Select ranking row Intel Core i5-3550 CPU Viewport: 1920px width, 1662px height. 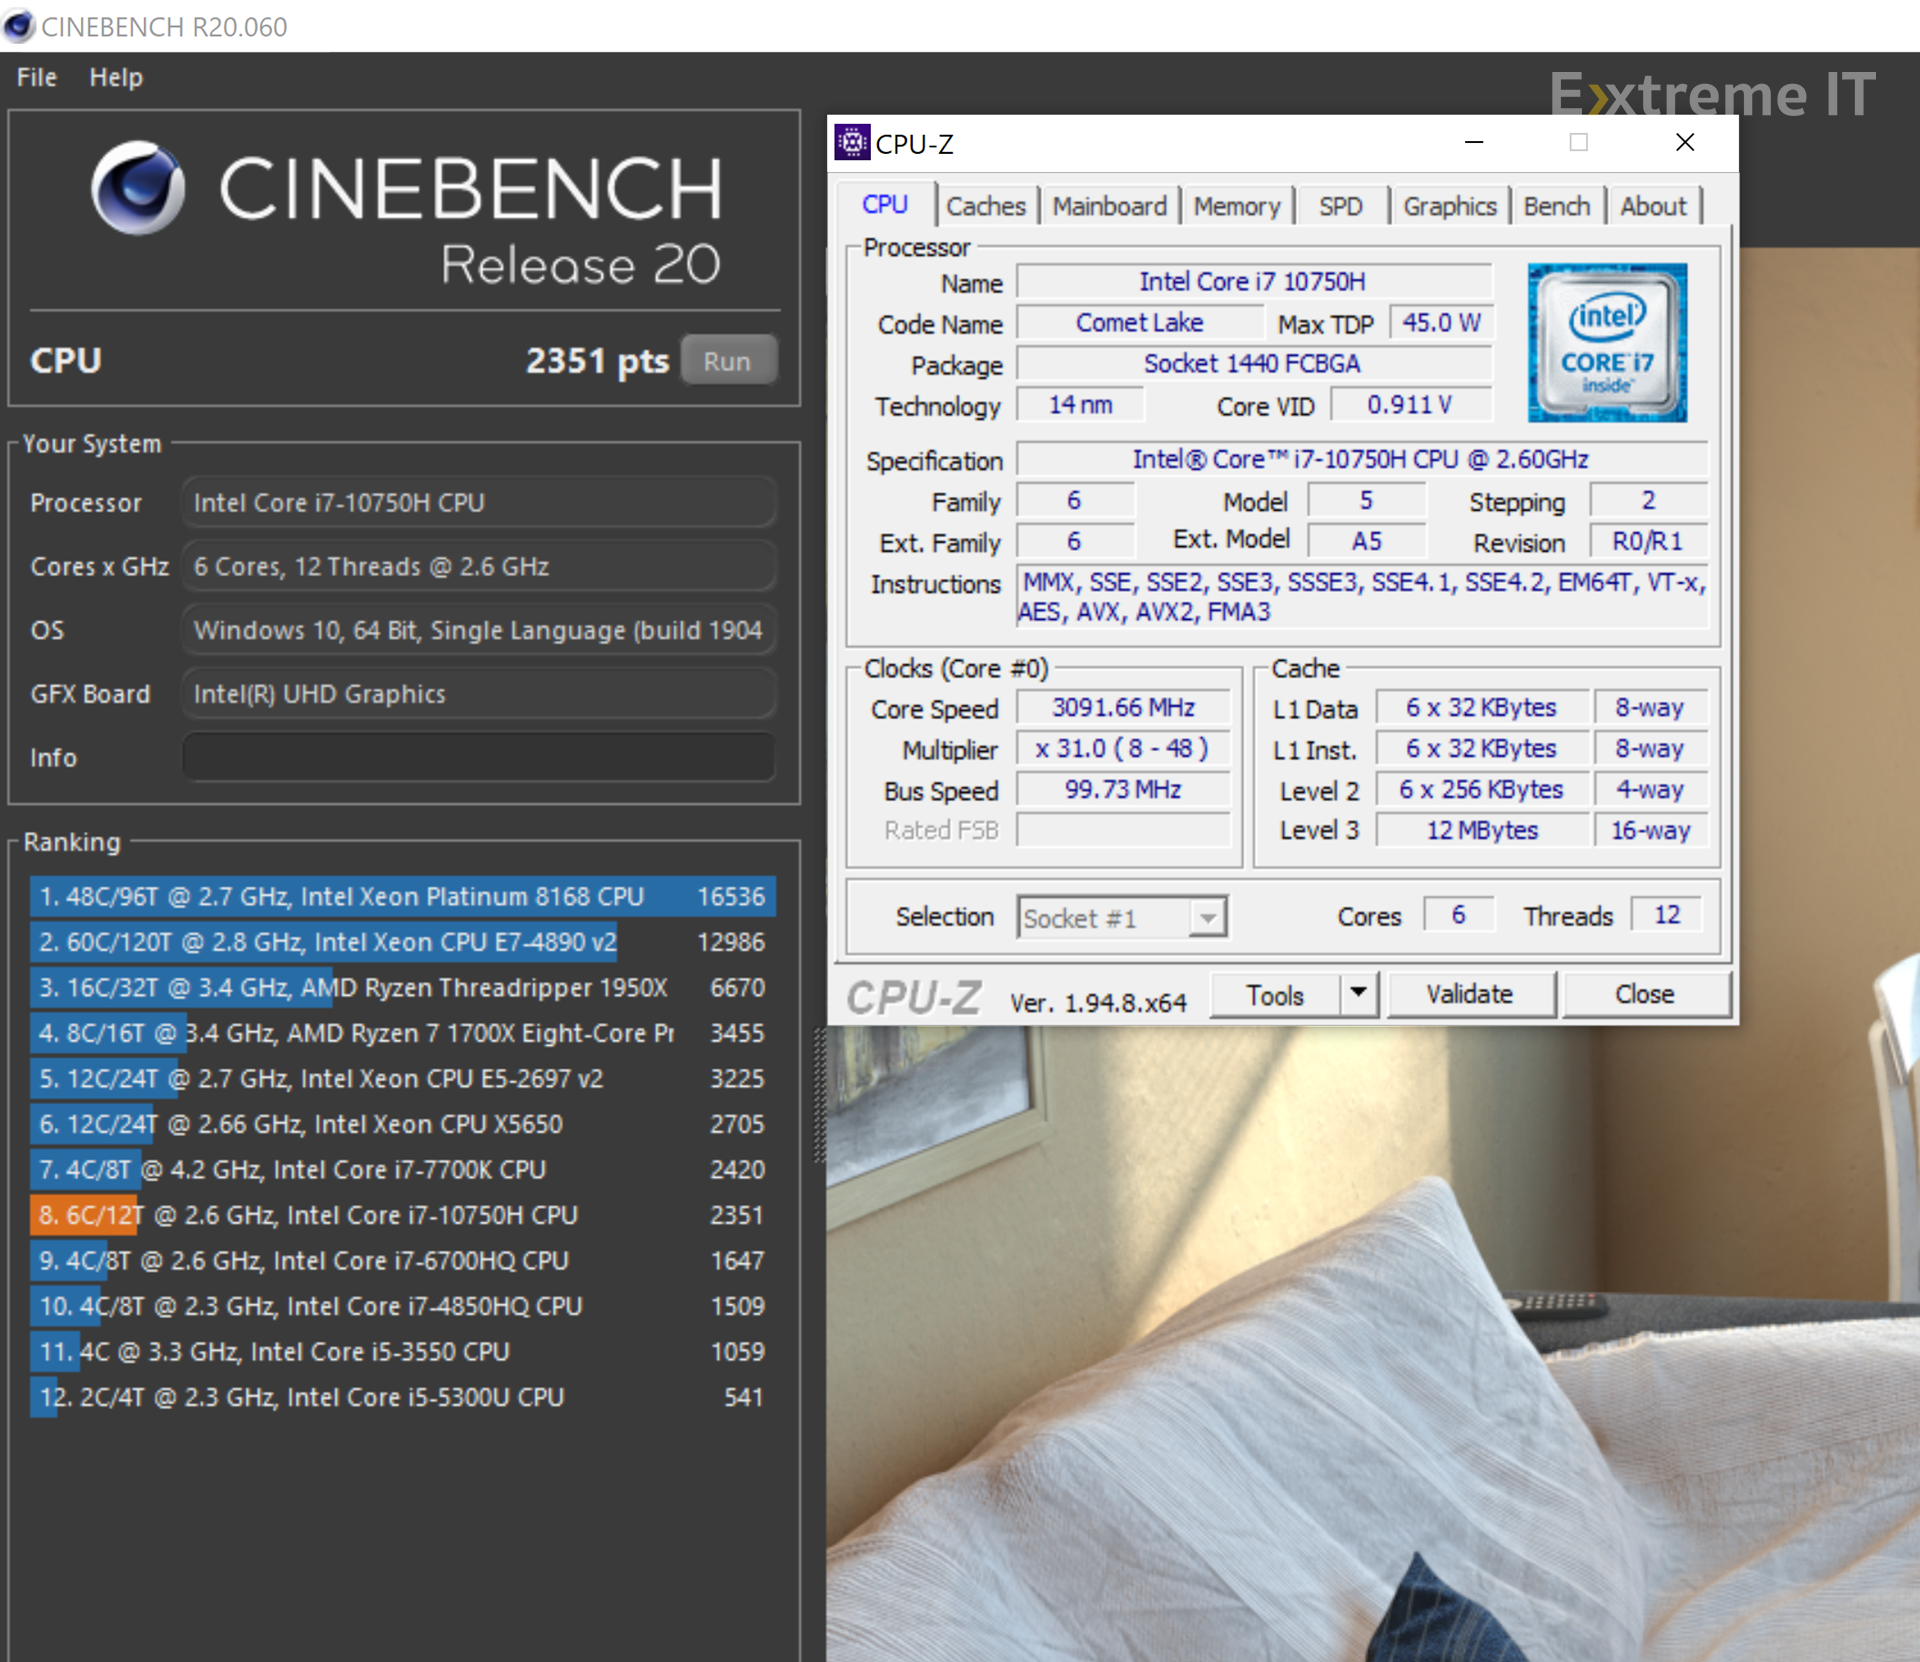(403, 1352)
